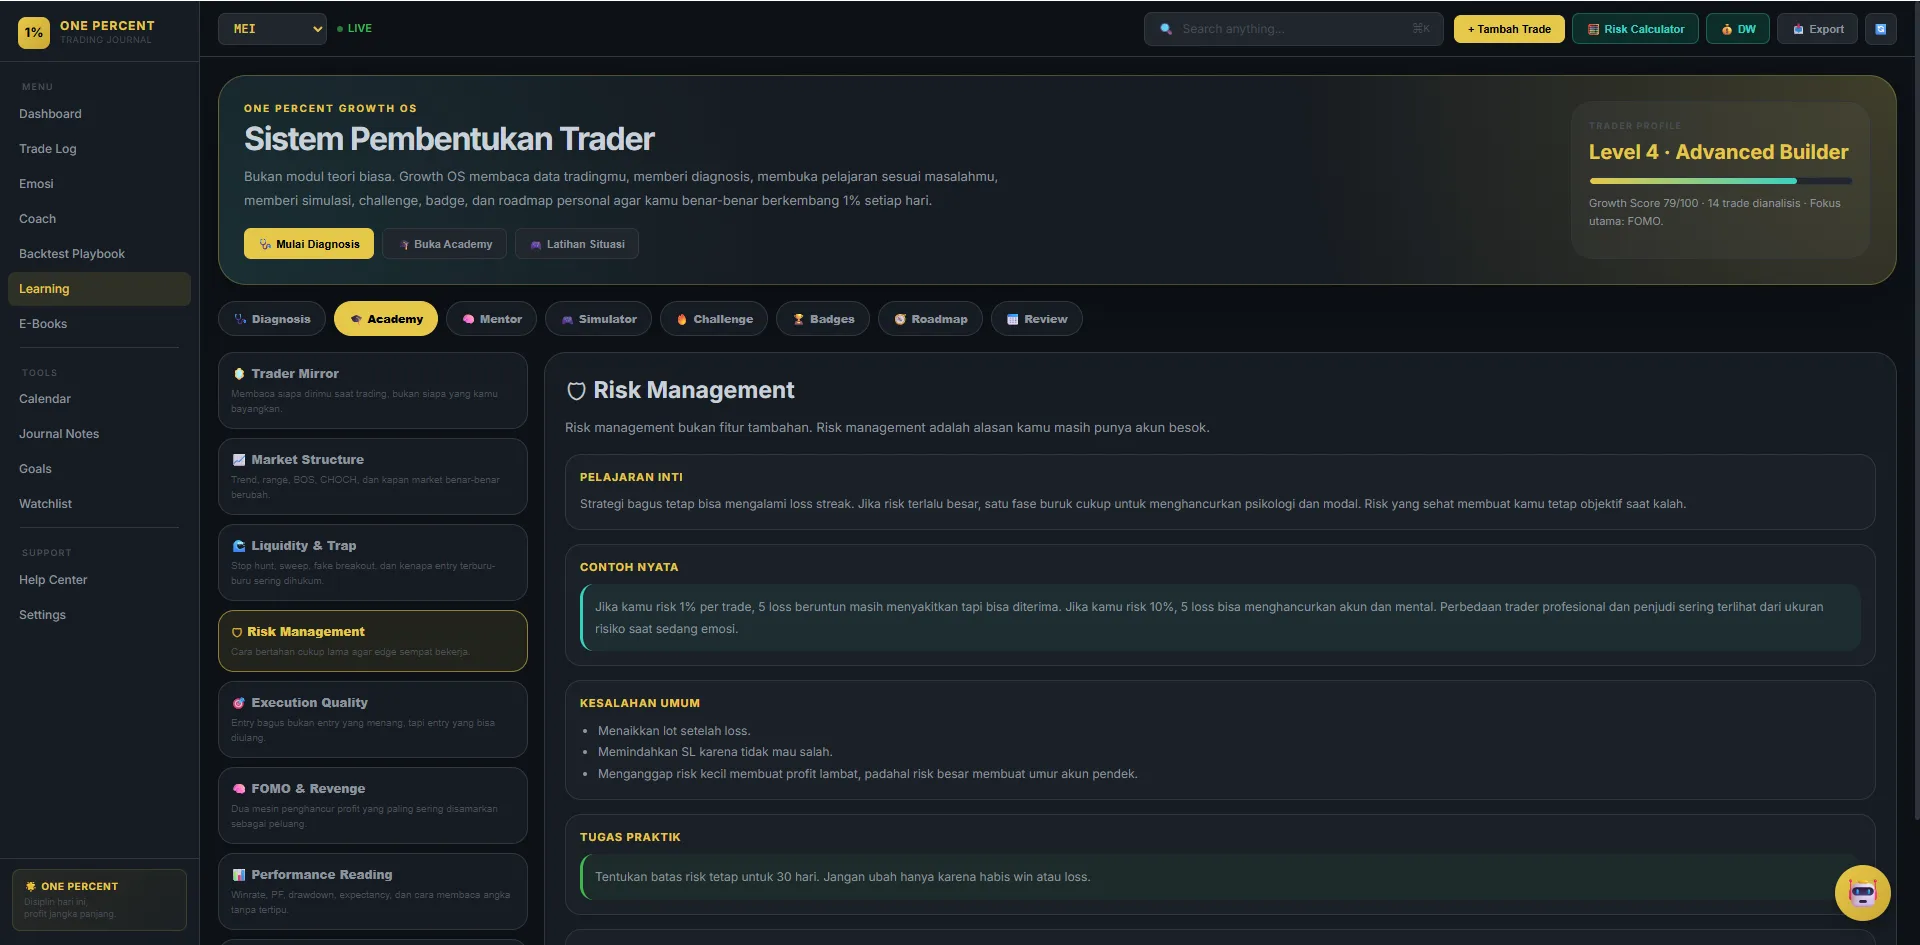Click the DW money bag button
Viewport: 1920px width, 945px height.
pos(1738,29)
